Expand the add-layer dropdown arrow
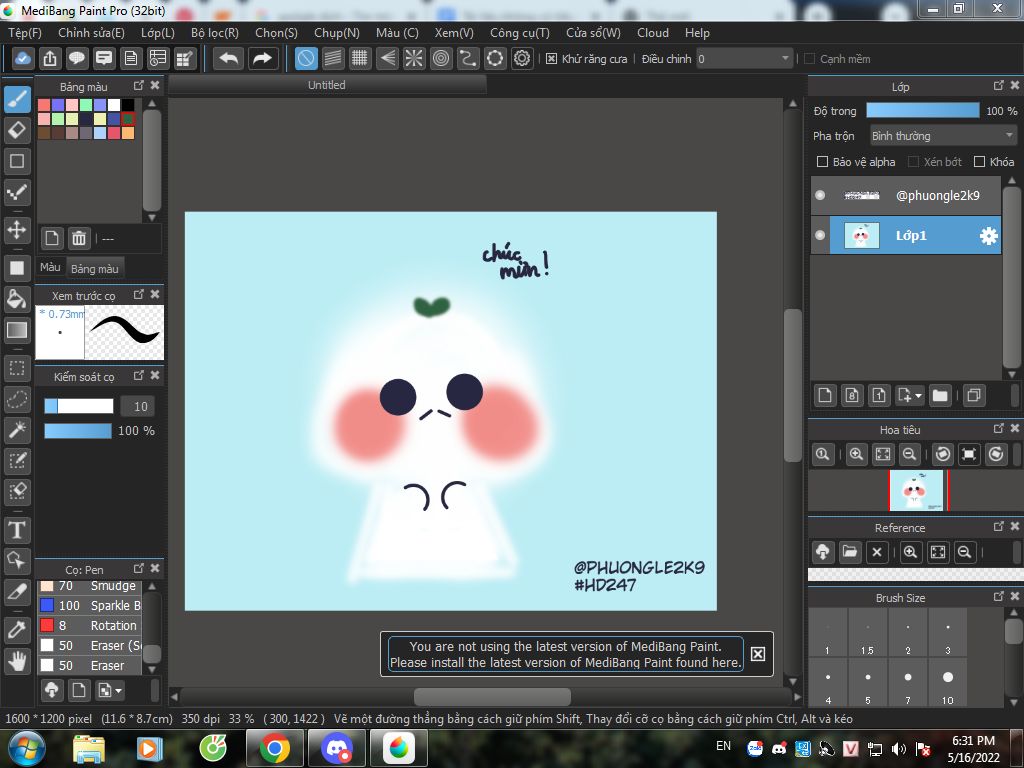Viewport: 1024px width, 768px height. (x=918, y=396)
